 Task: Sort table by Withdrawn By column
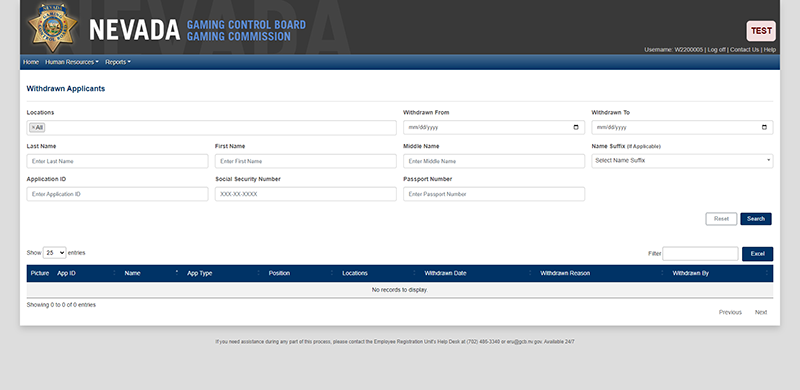click(720, 273)
